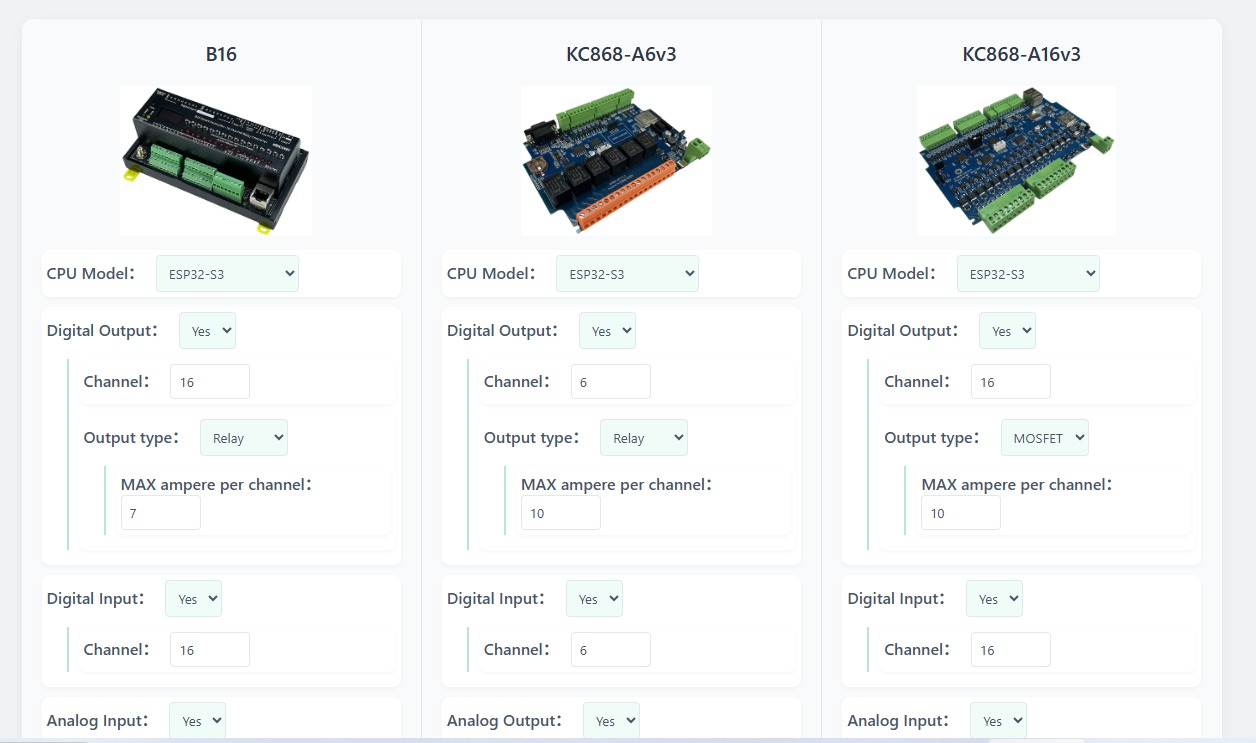Open B16 Digital Input Yes dropdown
The width and height of the screenshot is (1256, 743).
tap(193, 599)
